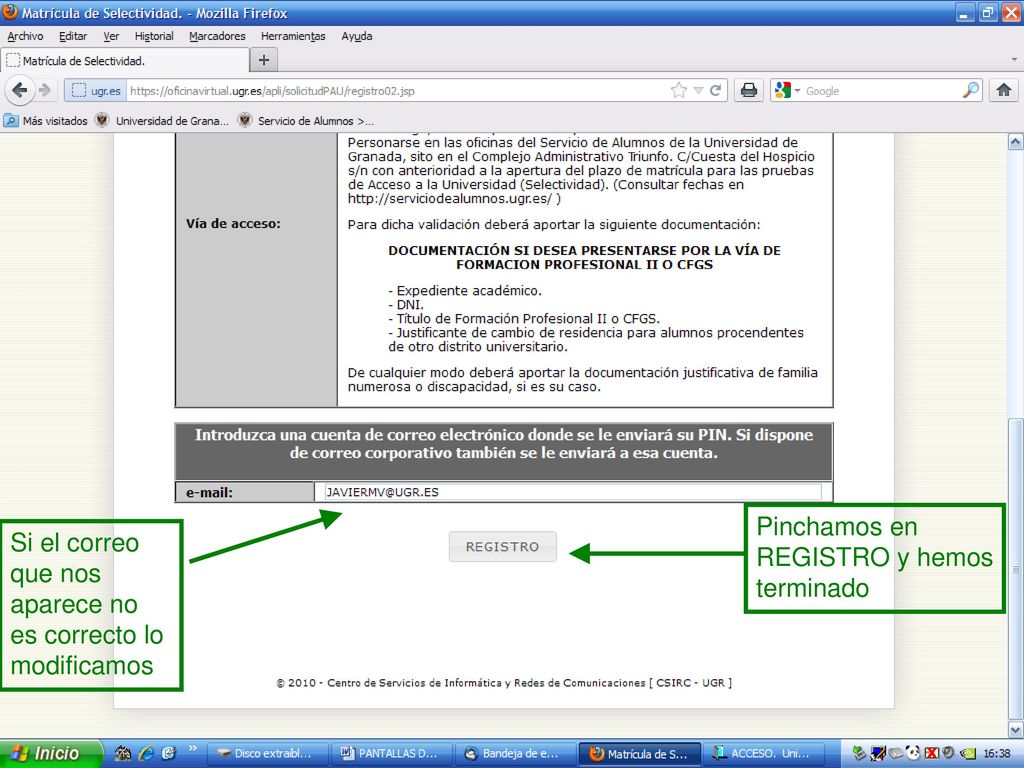1024x768 pixels.
Task: Open the Editar menu
Action: pos(73,36)
